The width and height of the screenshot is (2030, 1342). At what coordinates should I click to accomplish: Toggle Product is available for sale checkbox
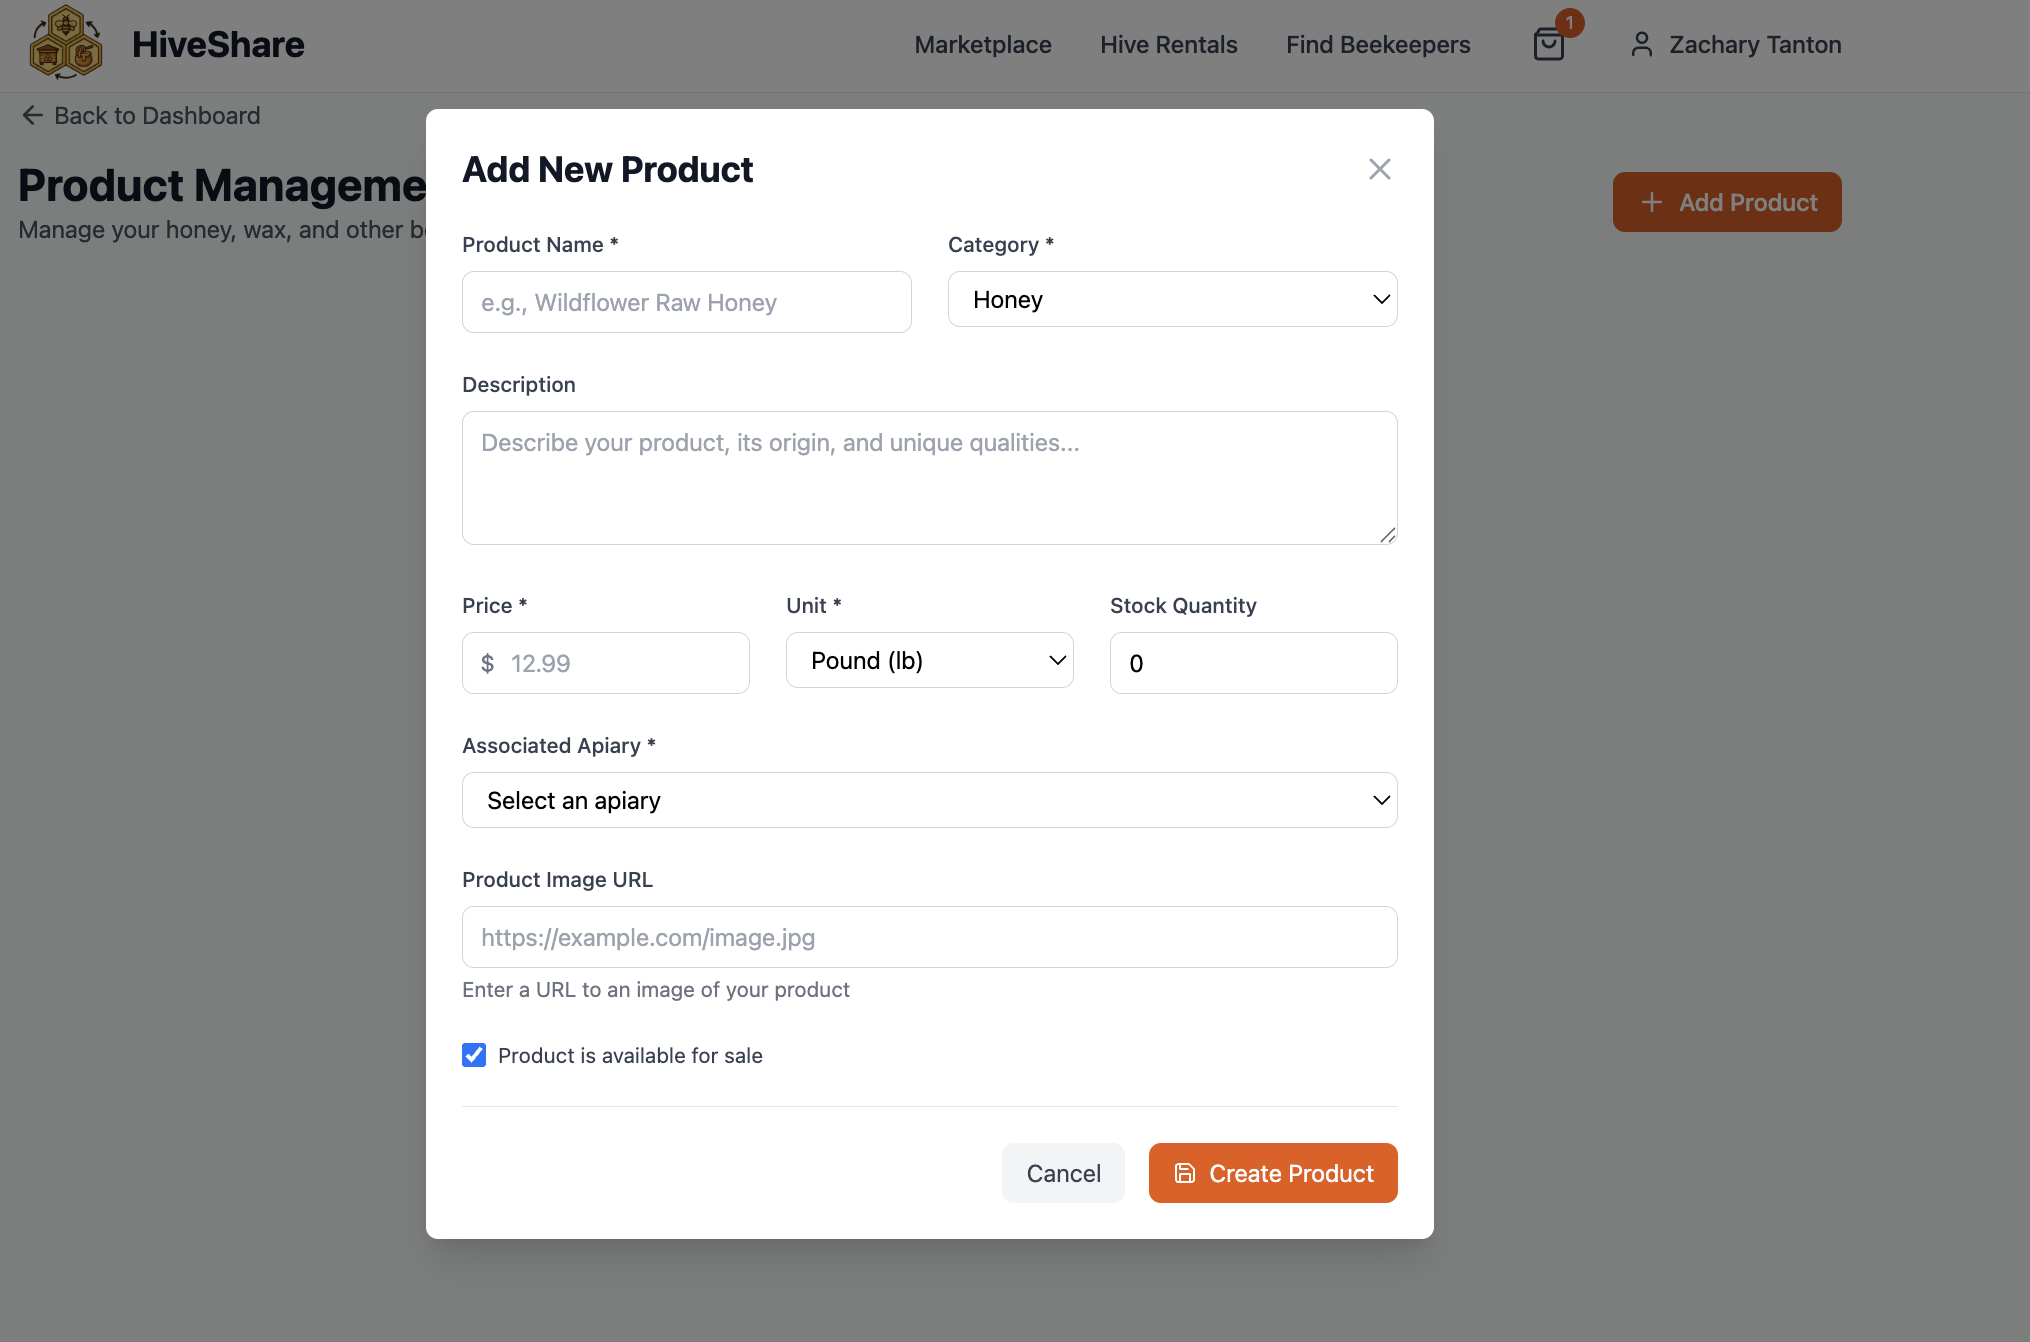[x=474, y=1055]
